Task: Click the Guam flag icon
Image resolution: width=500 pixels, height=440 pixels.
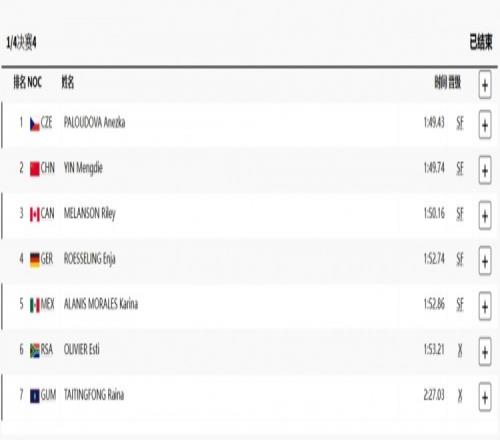Action: pos(35,396)
